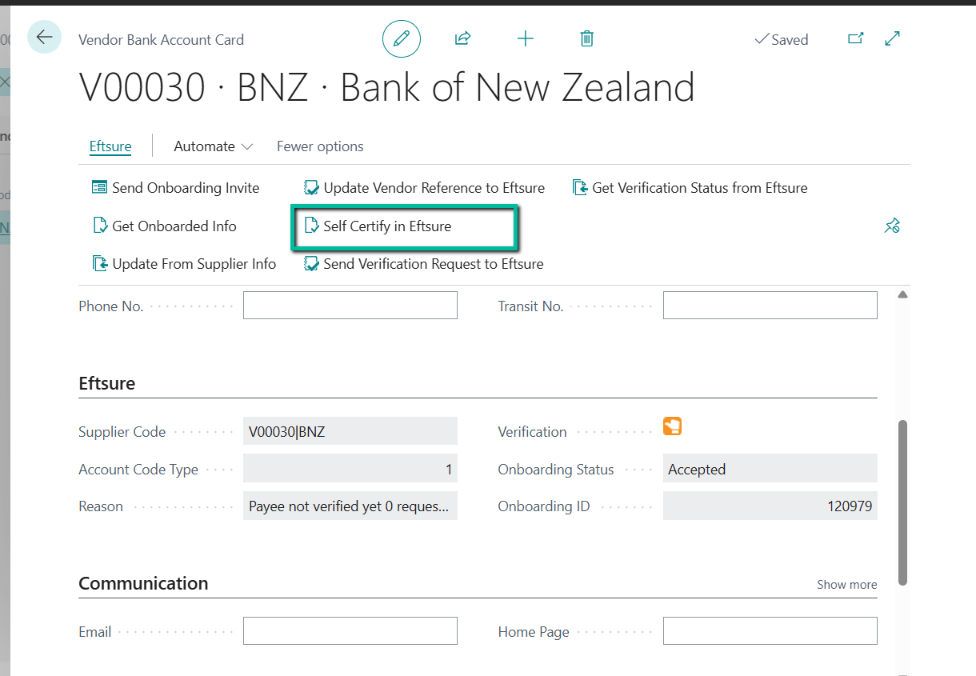Run Get Onboarded Info action
This screenshot has width=976, height=676.
pyautogui.click(x=164, y=226)
